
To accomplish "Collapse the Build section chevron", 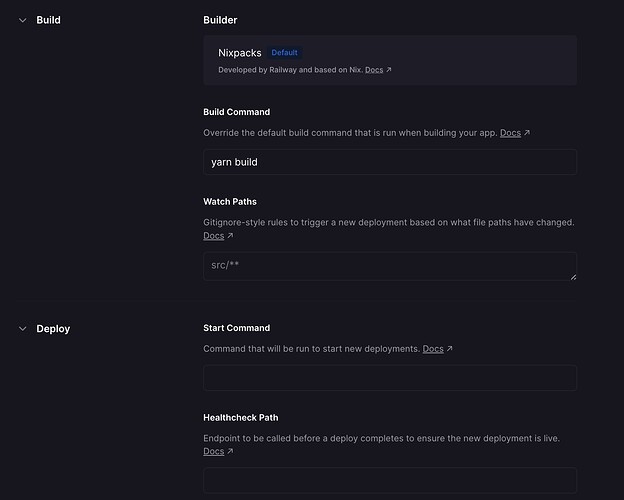I will (22, 20).
